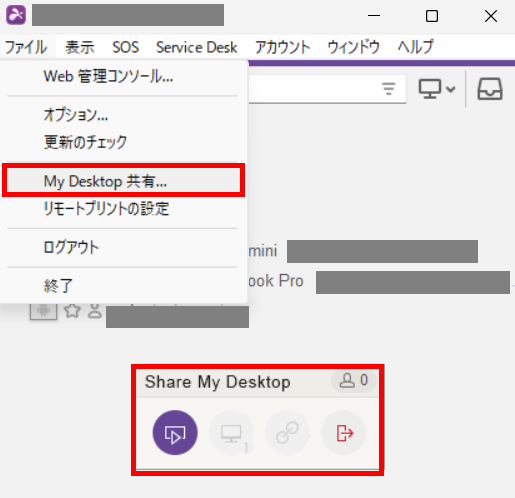The width and height of the screenshot is (515, 498).
Task: Maximize the application window
Action: (432, 16)
